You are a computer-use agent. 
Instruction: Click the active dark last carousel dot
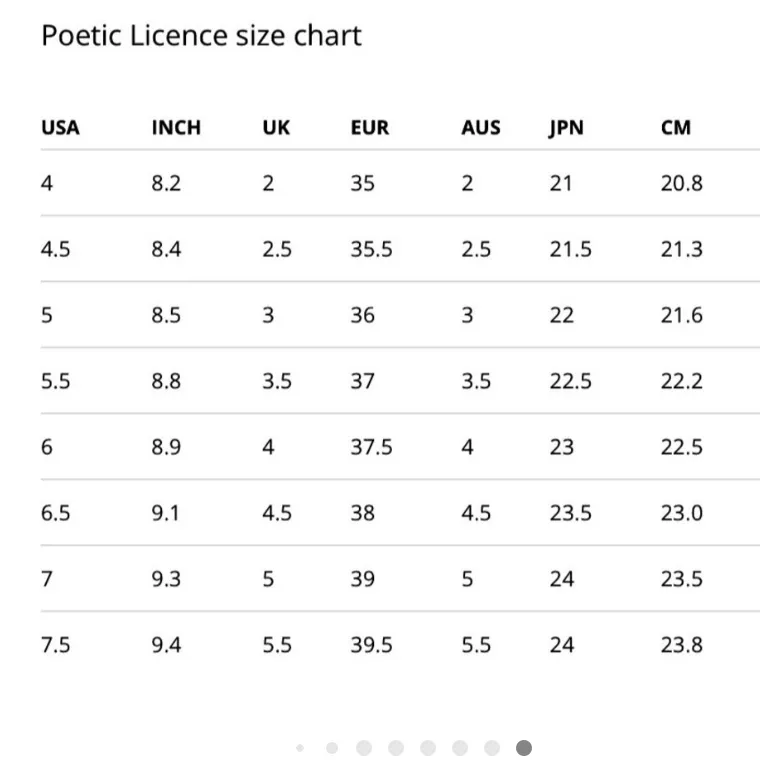pyautogui.click(x=524, y=748)
